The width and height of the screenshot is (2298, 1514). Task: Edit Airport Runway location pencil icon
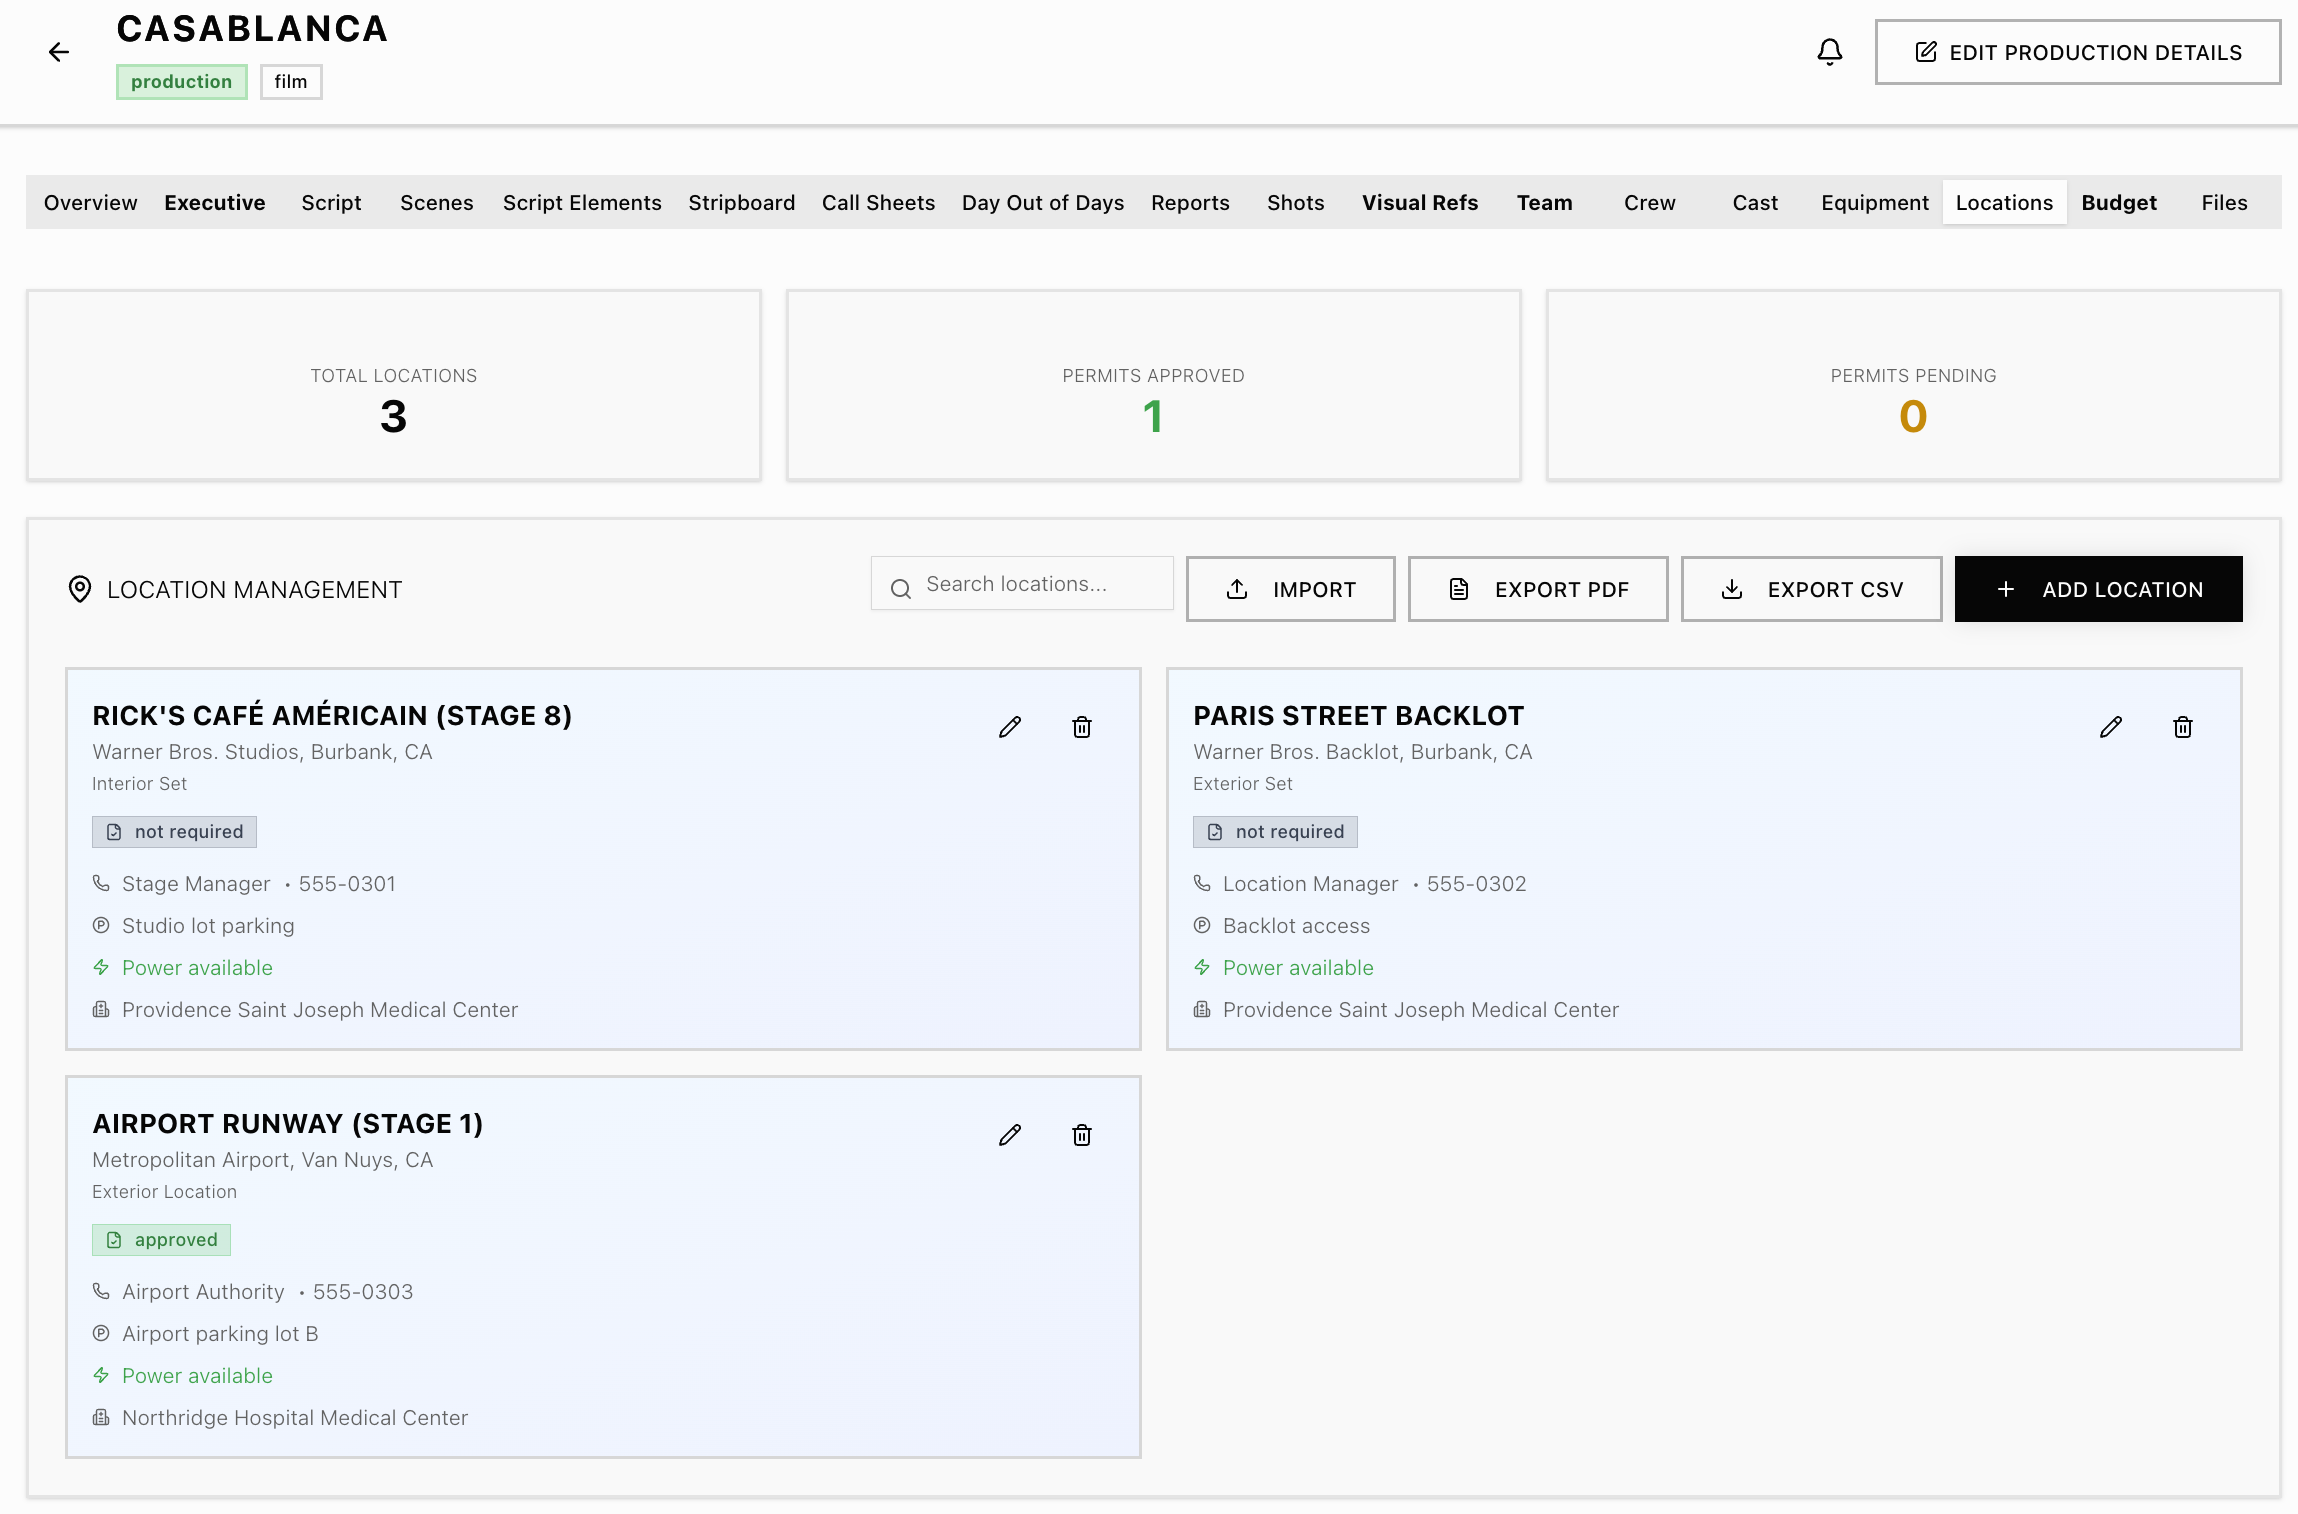pos(1010,1135)
